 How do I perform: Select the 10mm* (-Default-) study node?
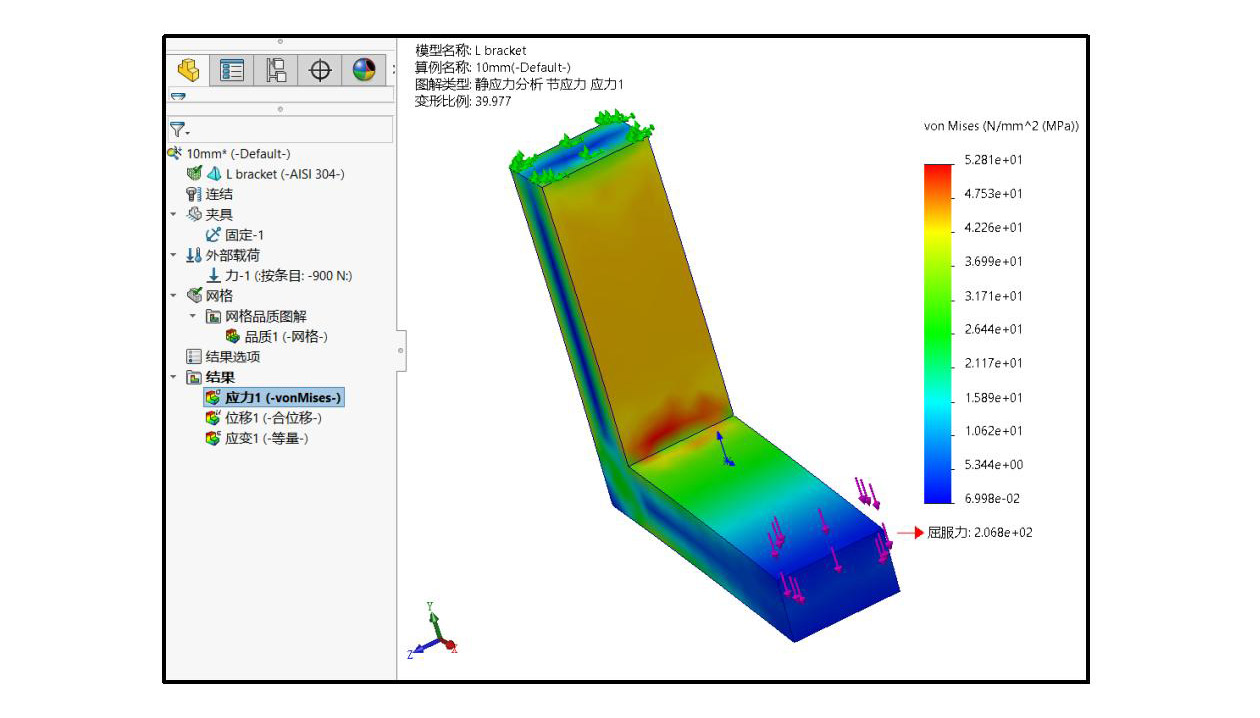point(238,154)
